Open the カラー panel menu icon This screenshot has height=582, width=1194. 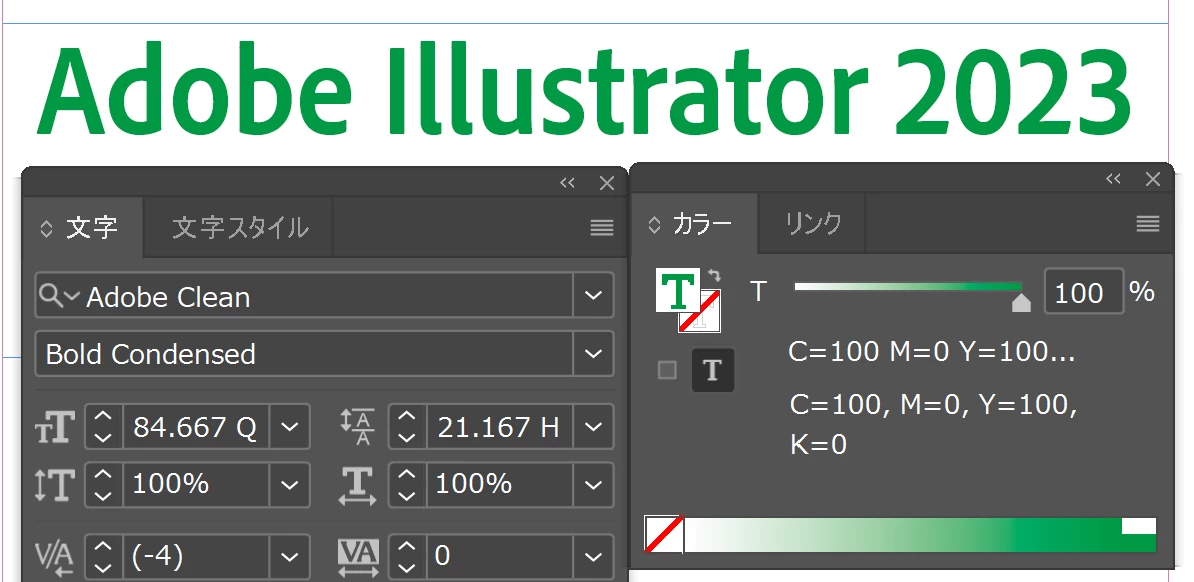pyautogui.click(x=1147, y=223)
